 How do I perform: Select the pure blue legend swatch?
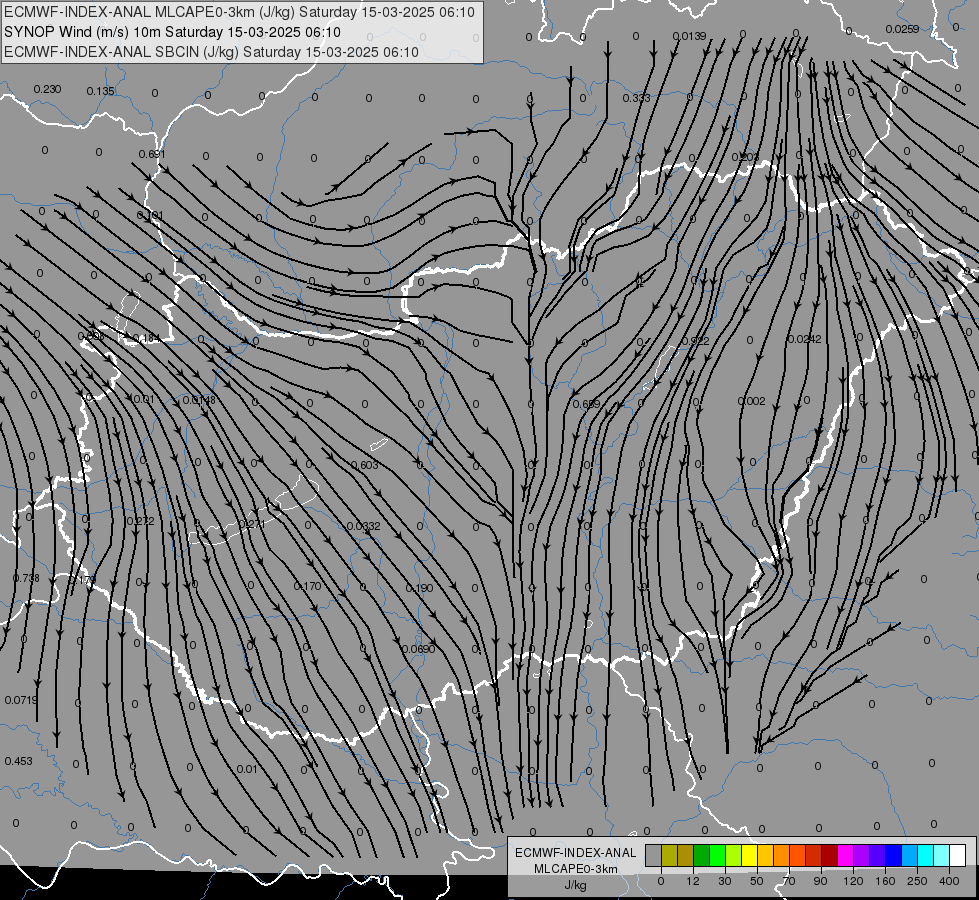[x=894, y=856]
